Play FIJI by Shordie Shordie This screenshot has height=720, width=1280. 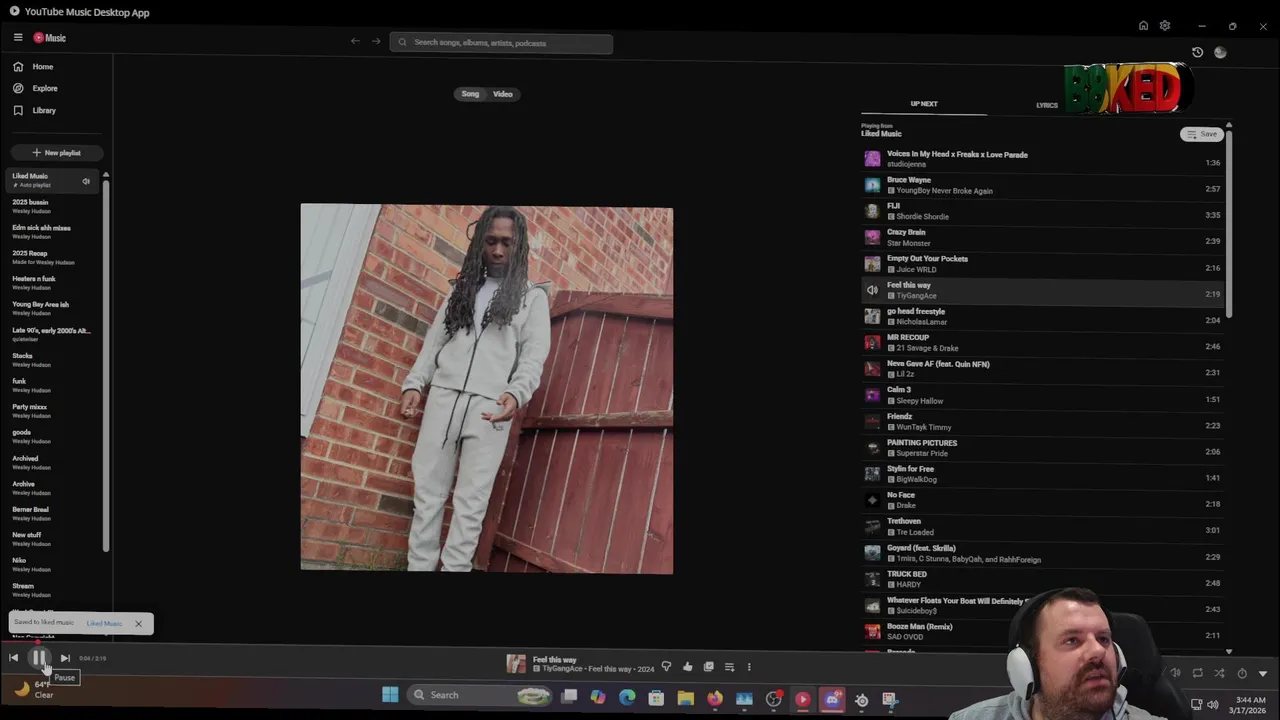pos(1043,211)
